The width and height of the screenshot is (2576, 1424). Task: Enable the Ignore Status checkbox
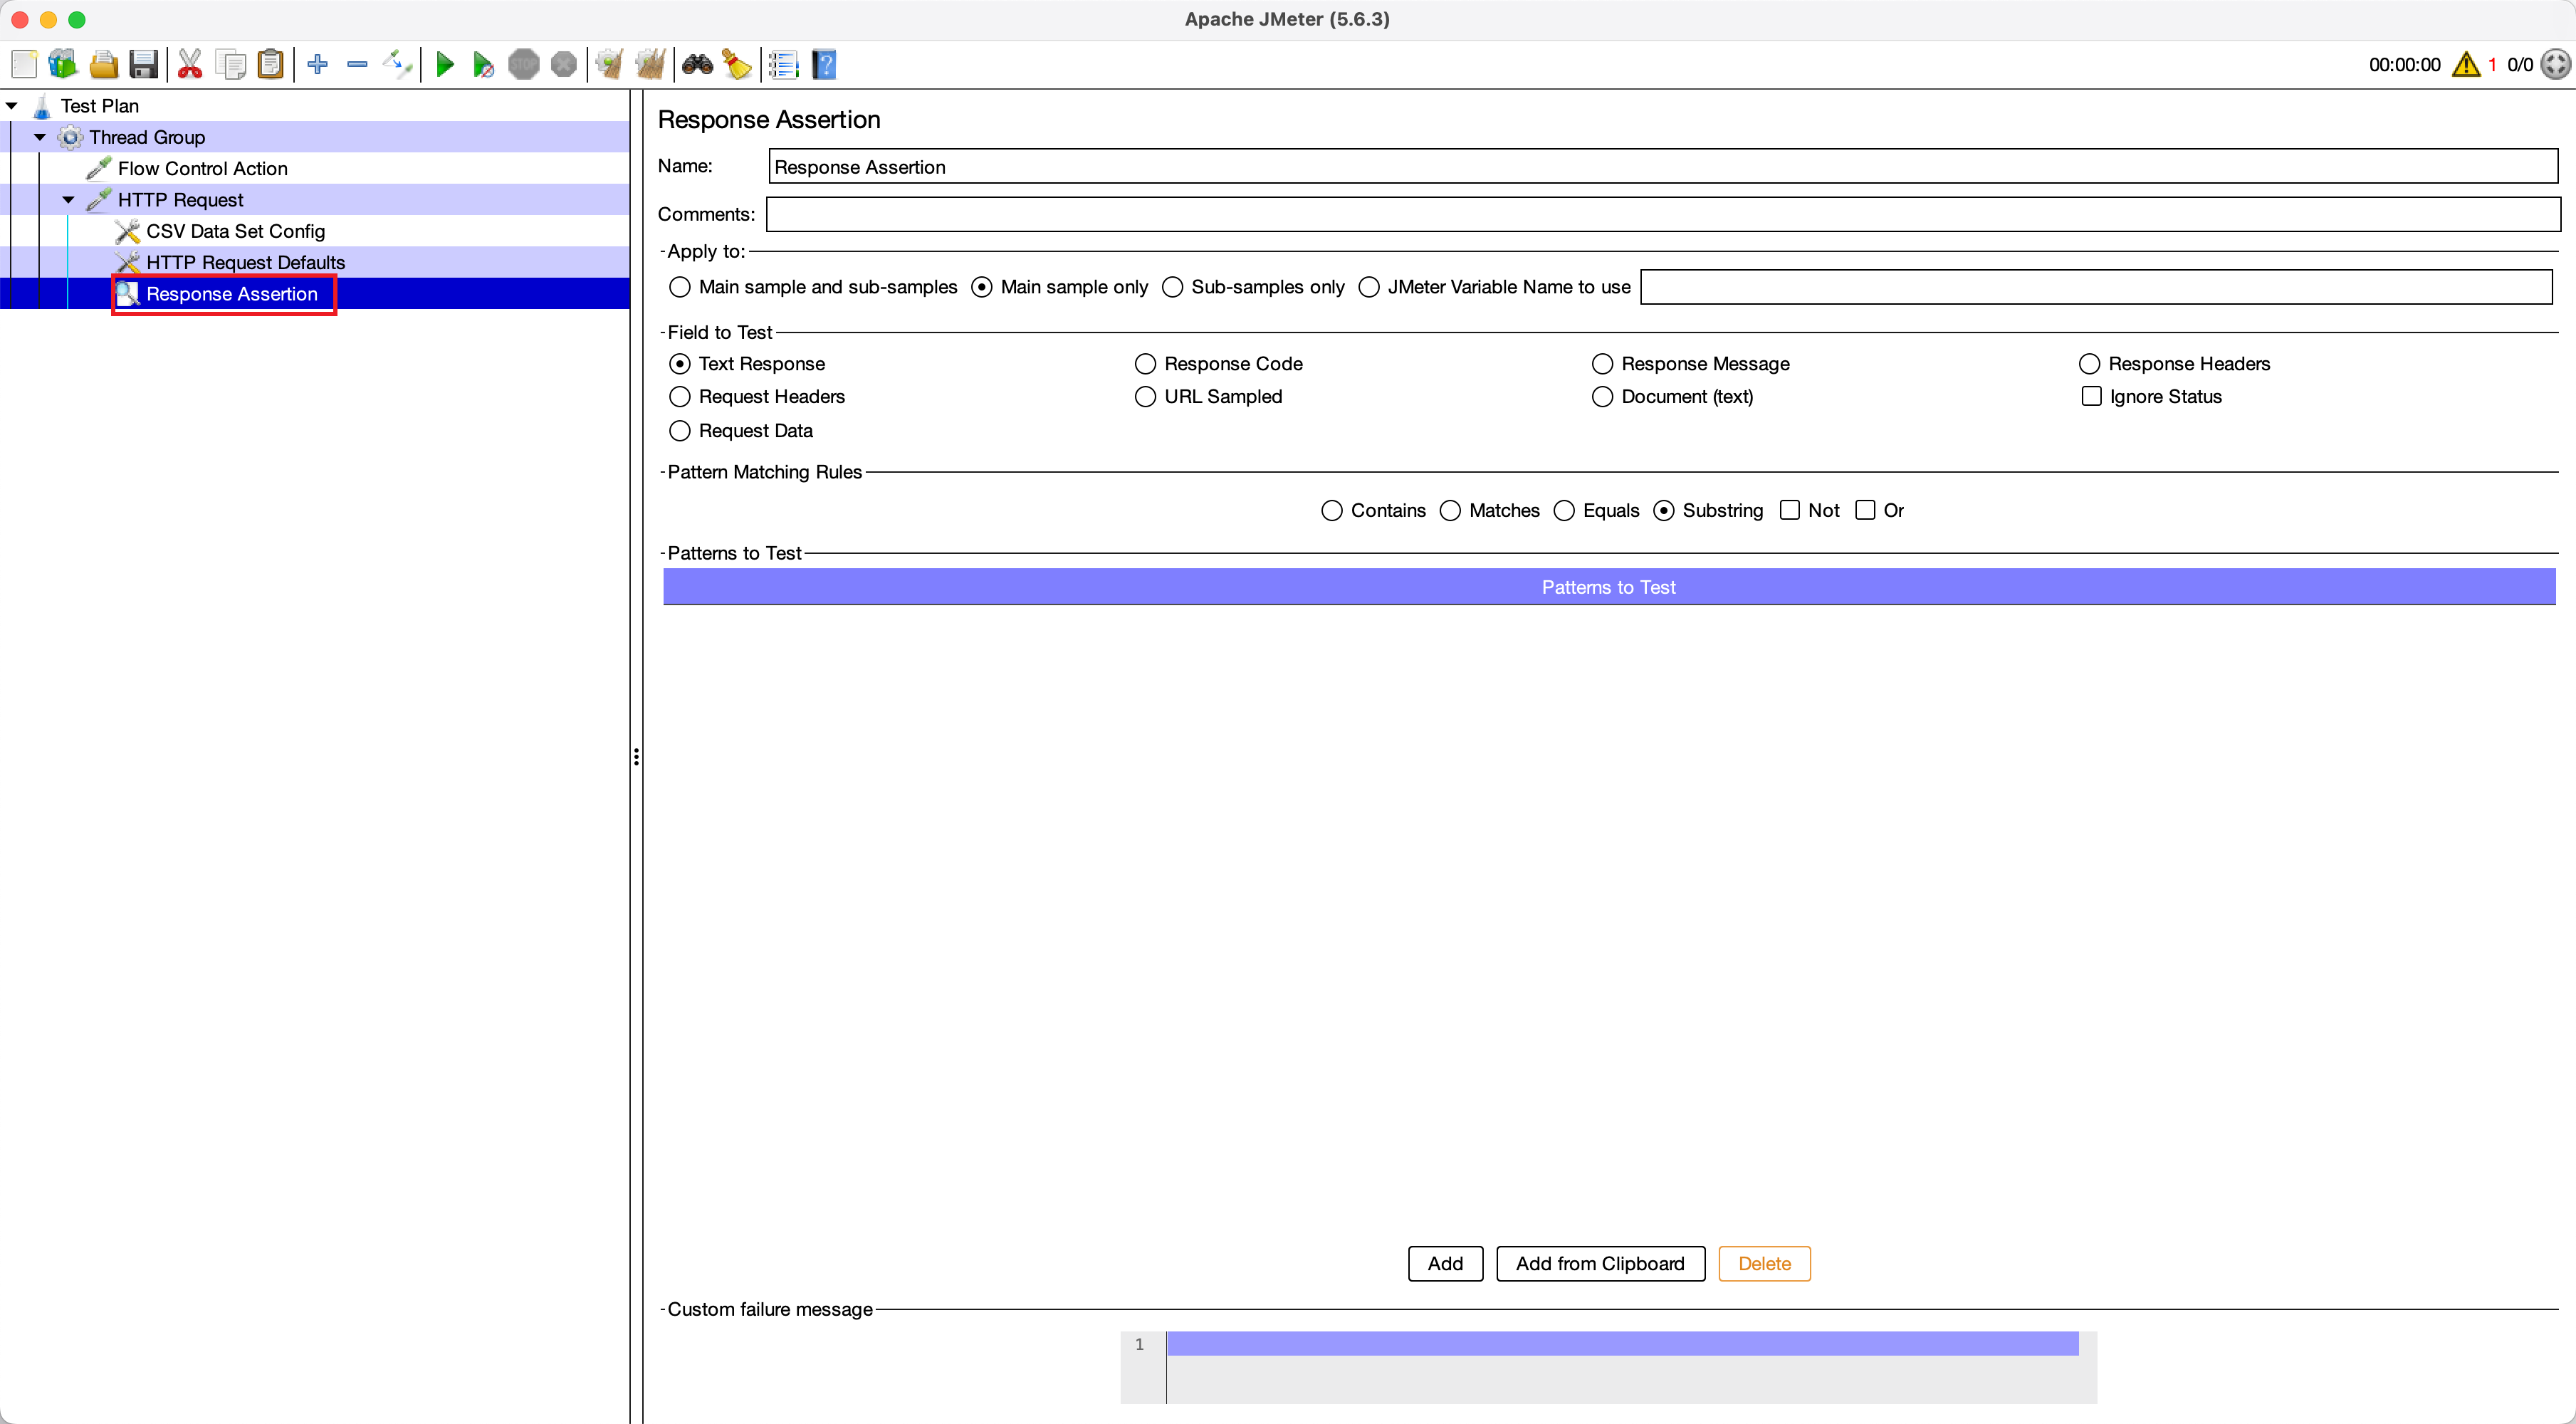2091,396
